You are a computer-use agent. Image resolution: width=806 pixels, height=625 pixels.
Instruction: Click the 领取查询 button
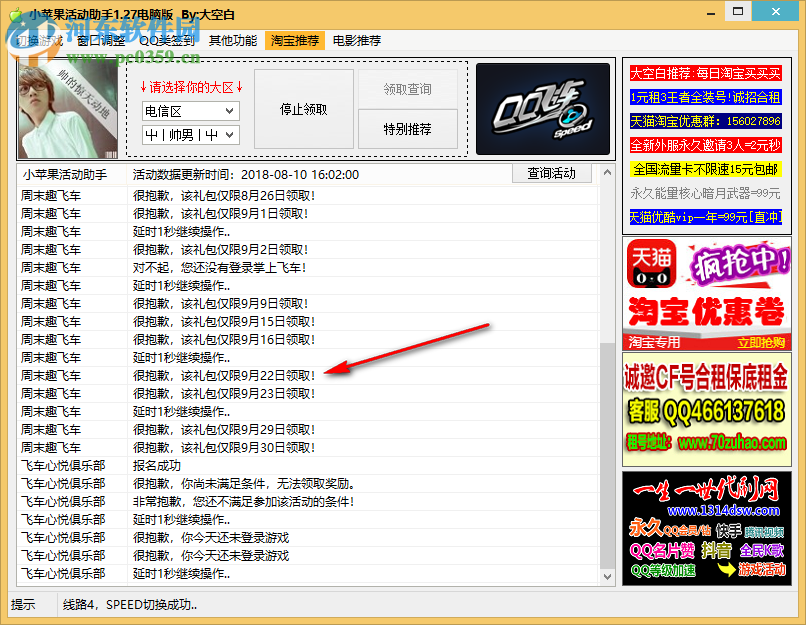click(x=408, y=89)
